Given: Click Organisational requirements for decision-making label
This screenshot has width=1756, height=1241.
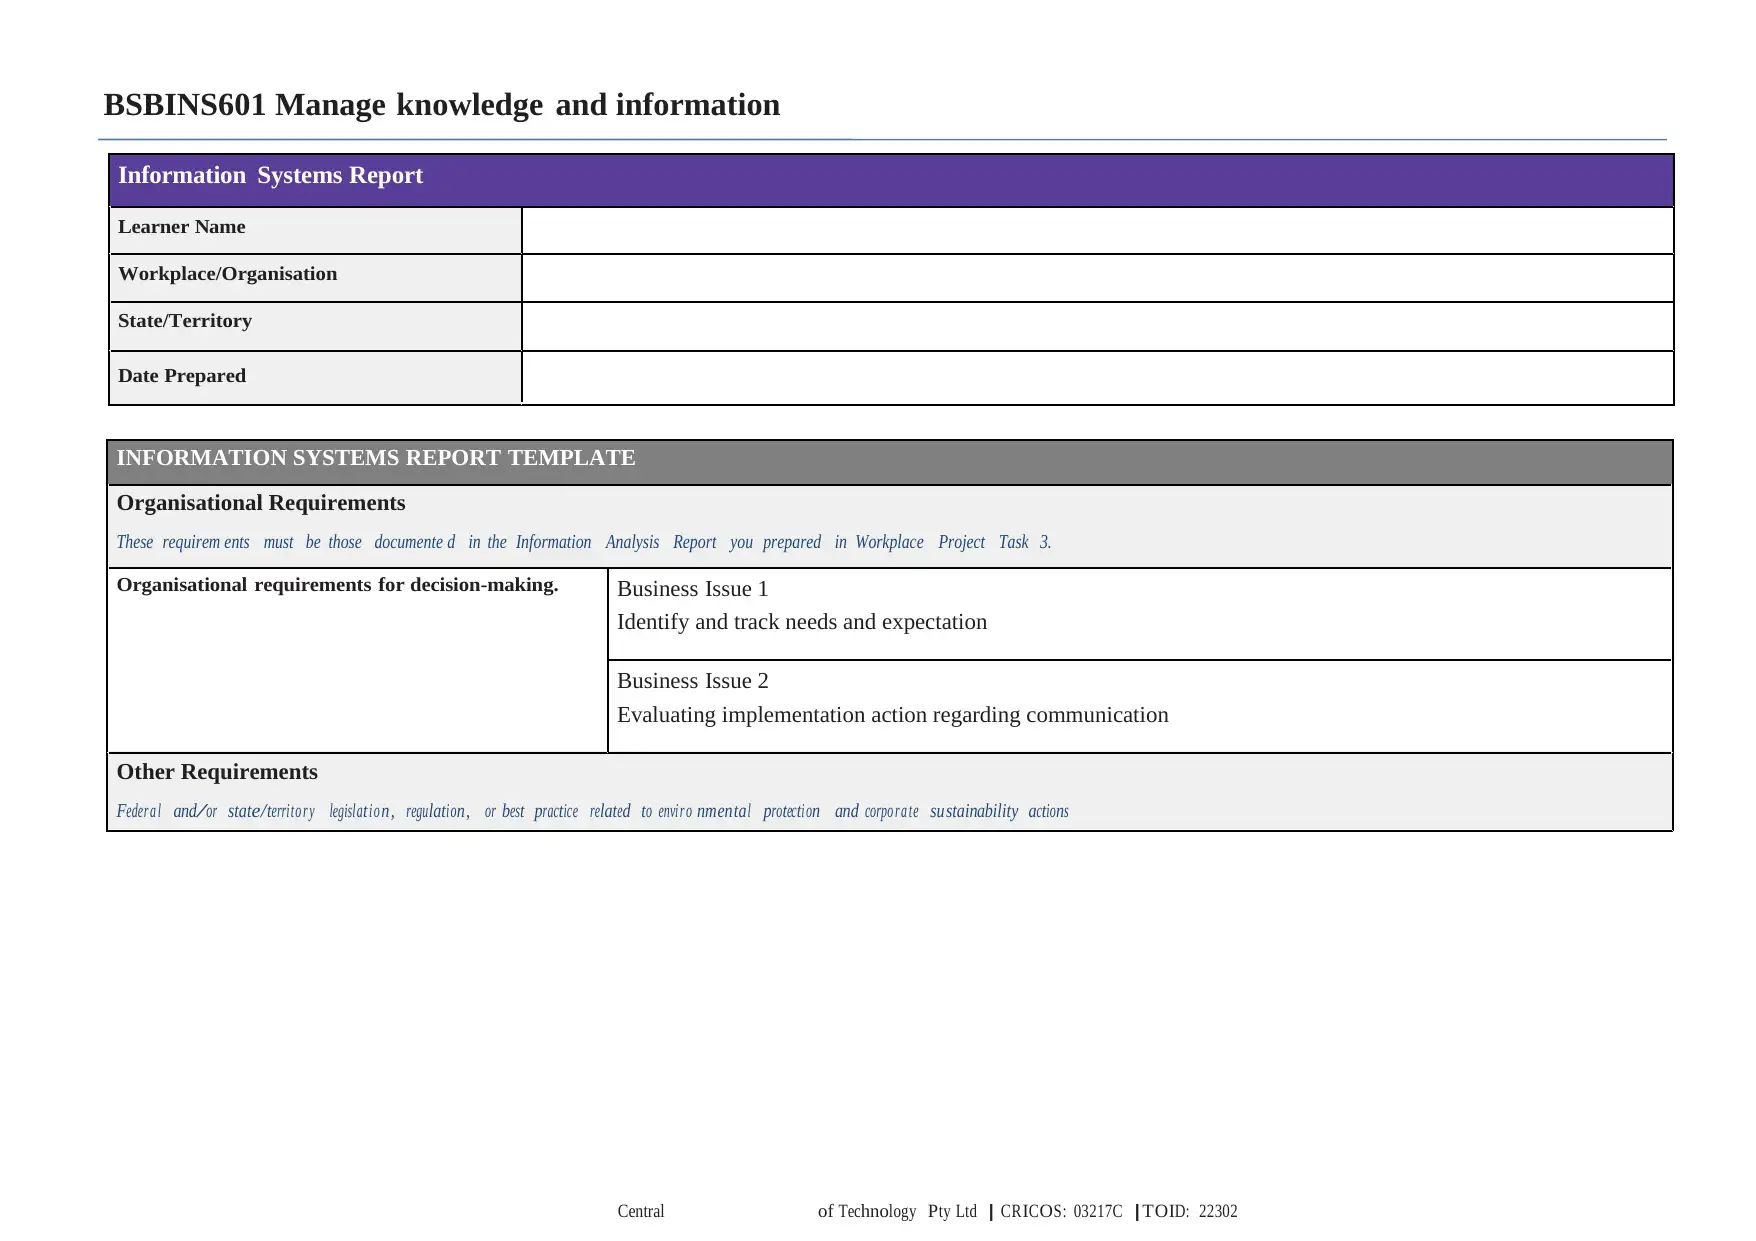Looking at the screenshot, I should point(338,585).
